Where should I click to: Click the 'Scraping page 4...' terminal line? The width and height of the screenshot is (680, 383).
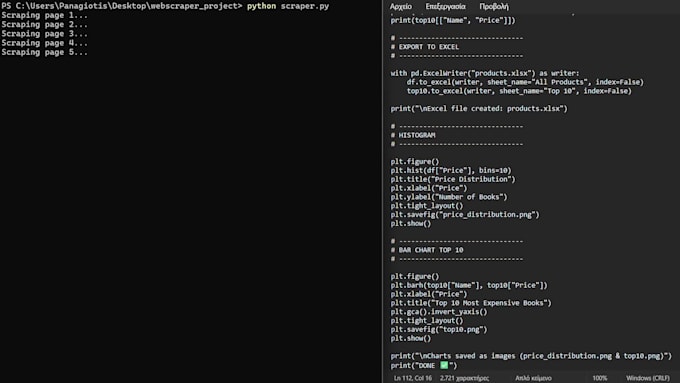click(x=44, y=43)
